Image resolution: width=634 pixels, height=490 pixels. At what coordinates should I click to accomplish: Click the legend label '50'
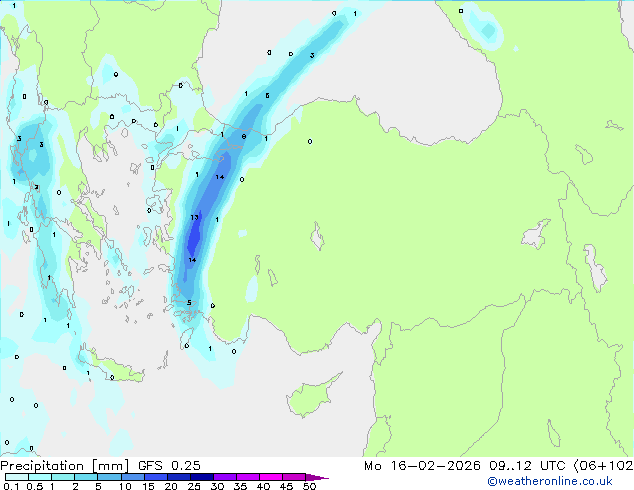click(x=309, y=486)
